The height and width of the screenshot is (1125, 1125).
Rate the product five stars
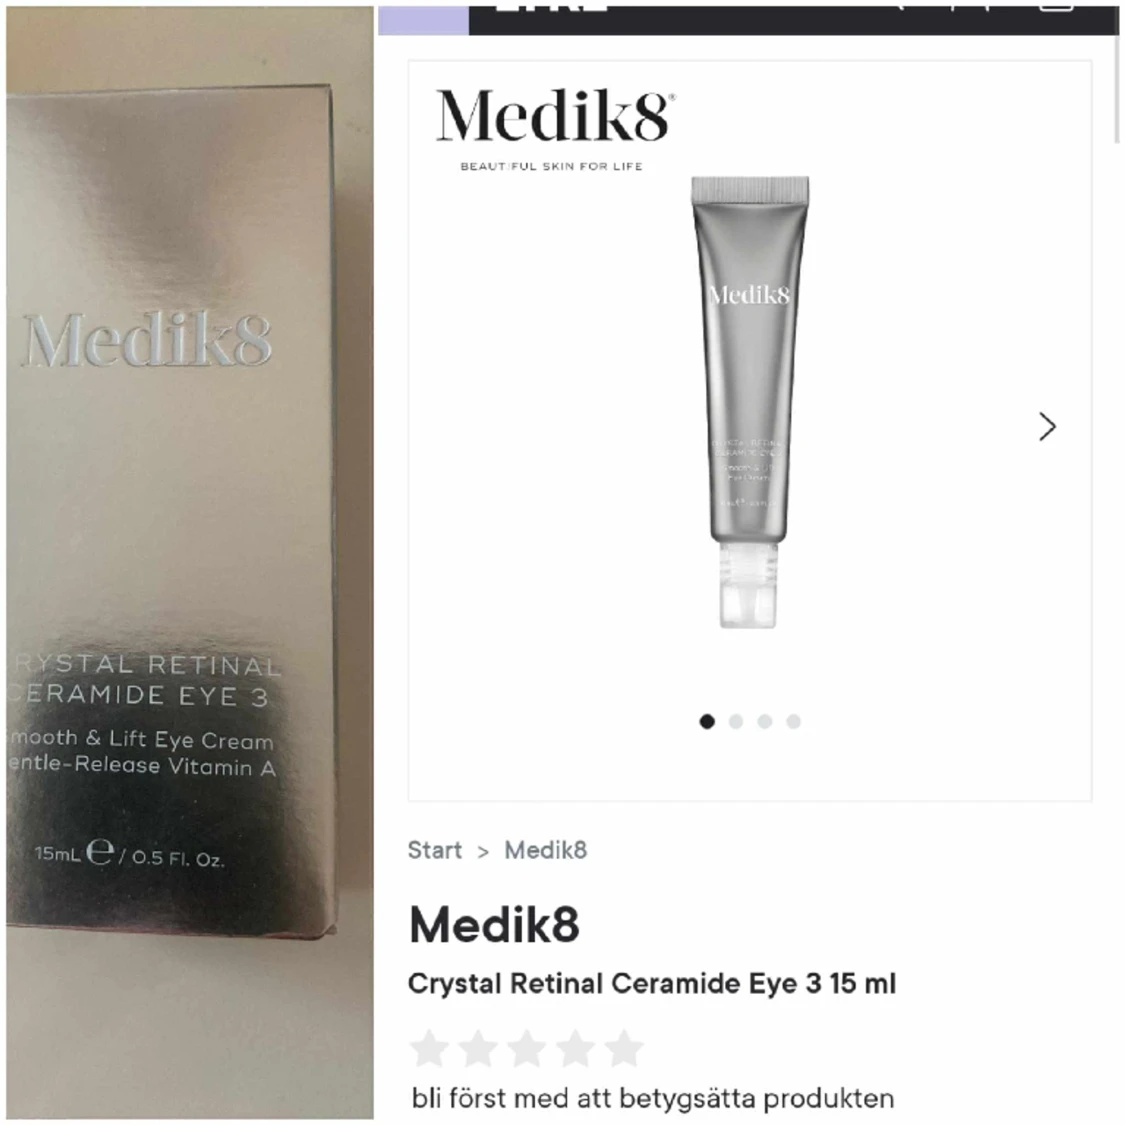click(x=623, y=1049)
